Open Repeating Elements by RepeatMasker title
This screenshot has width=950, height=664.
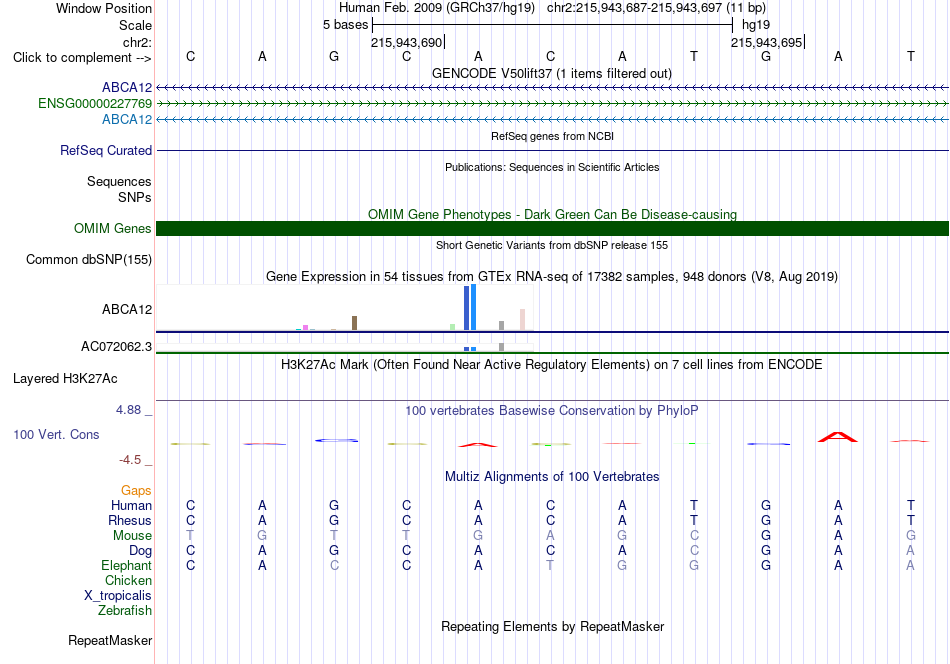(x=552, y=626)
